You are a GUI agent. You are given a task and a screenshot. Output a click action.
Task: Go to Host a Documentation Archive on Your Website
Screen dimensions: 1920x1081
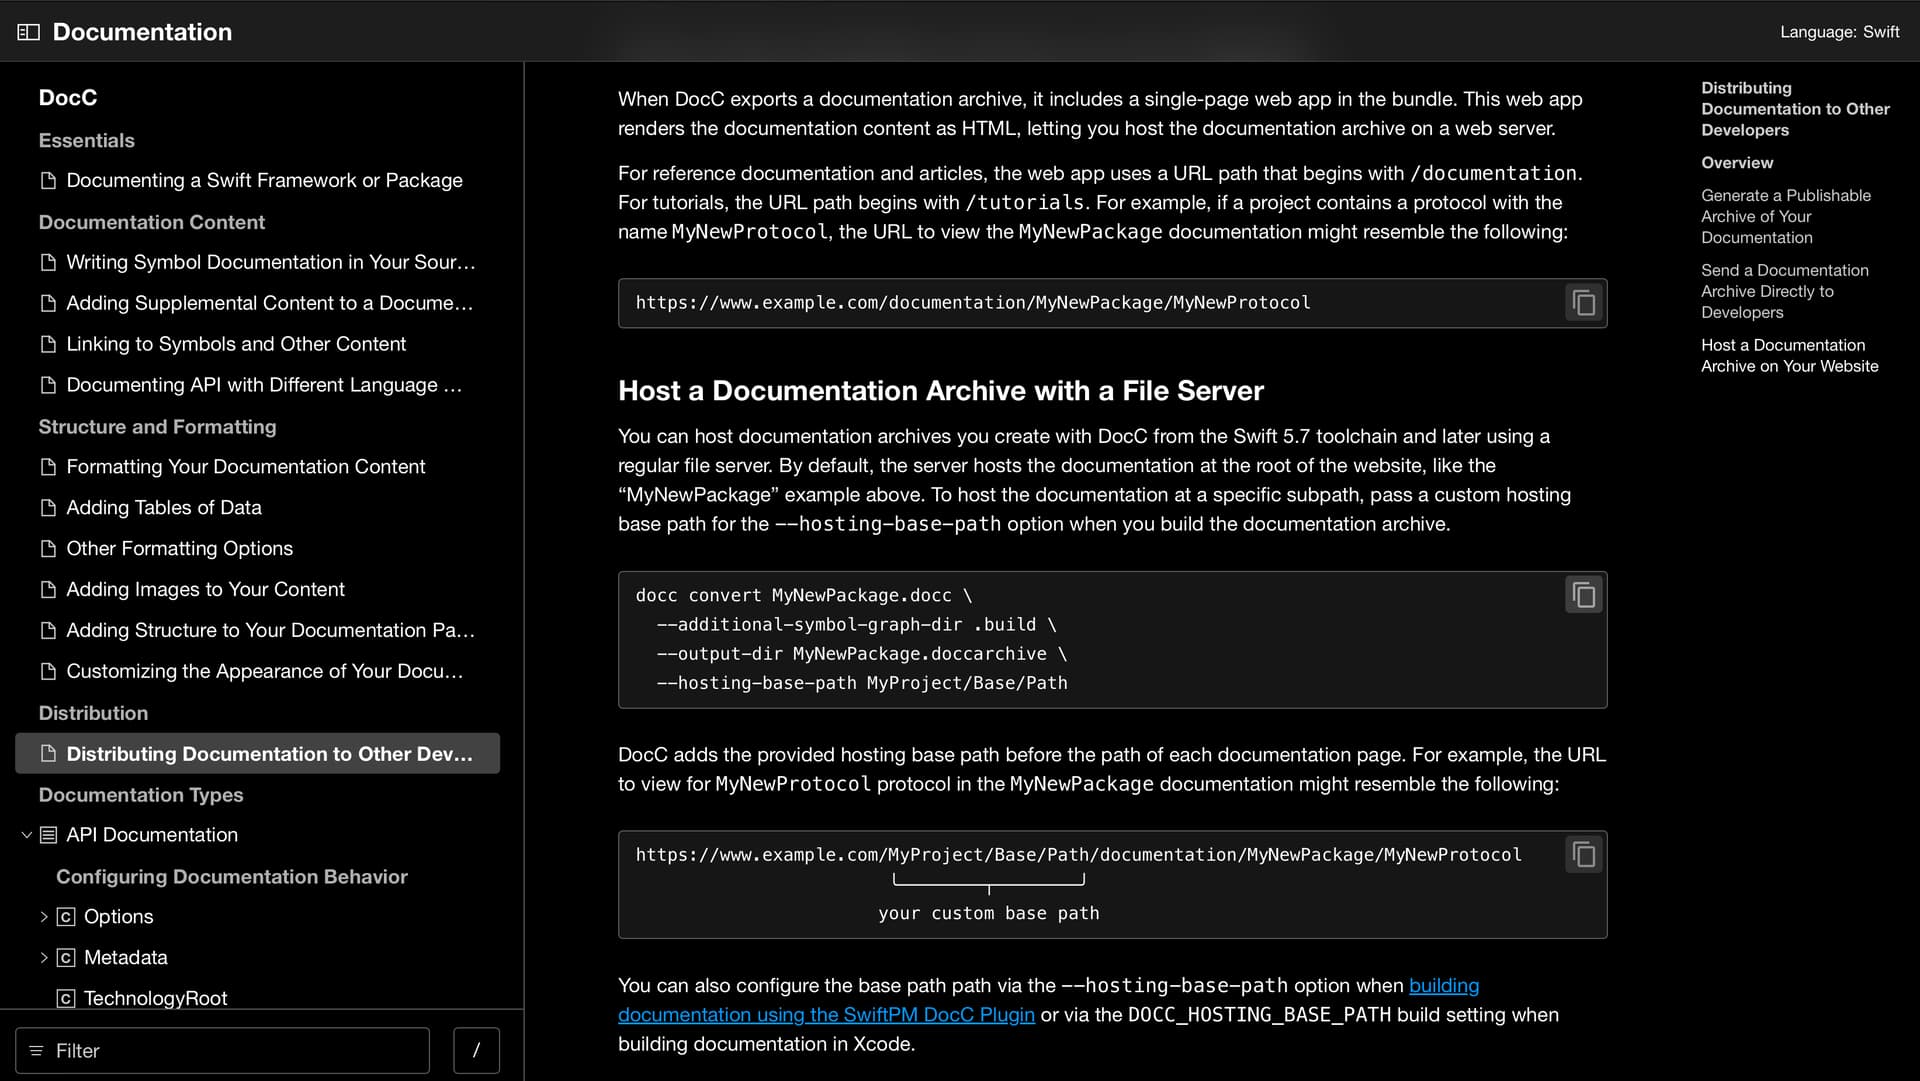point(1789,356)
